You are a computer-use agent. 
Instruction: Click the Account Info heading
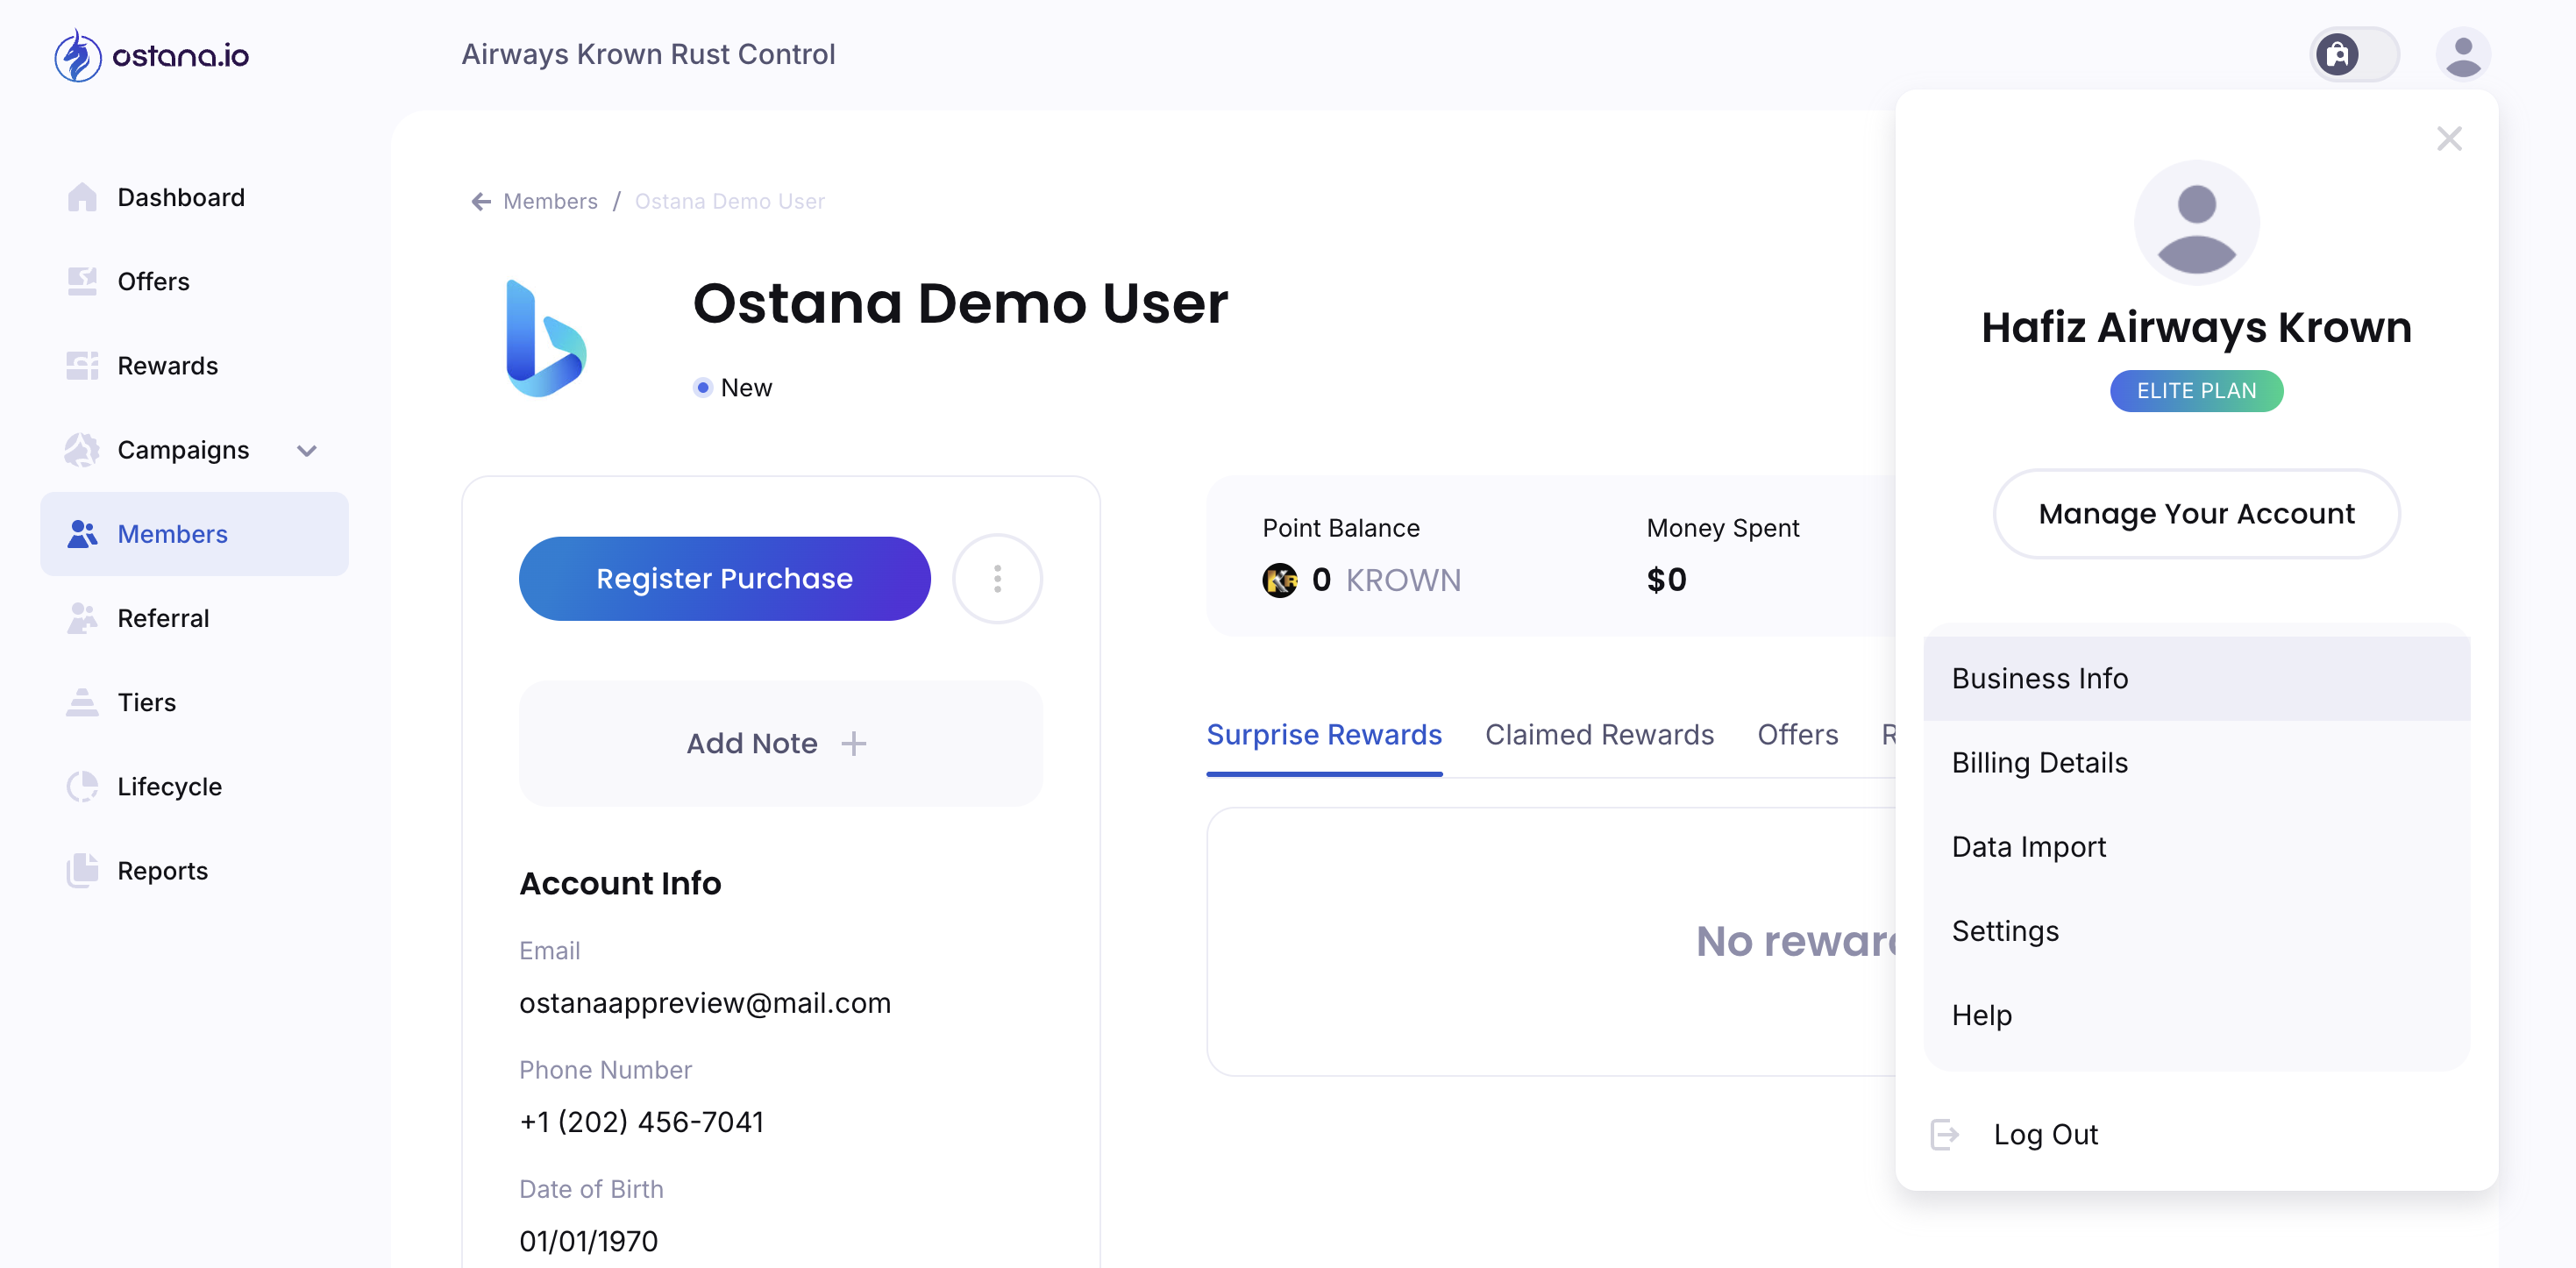click(x=620, y=884)
